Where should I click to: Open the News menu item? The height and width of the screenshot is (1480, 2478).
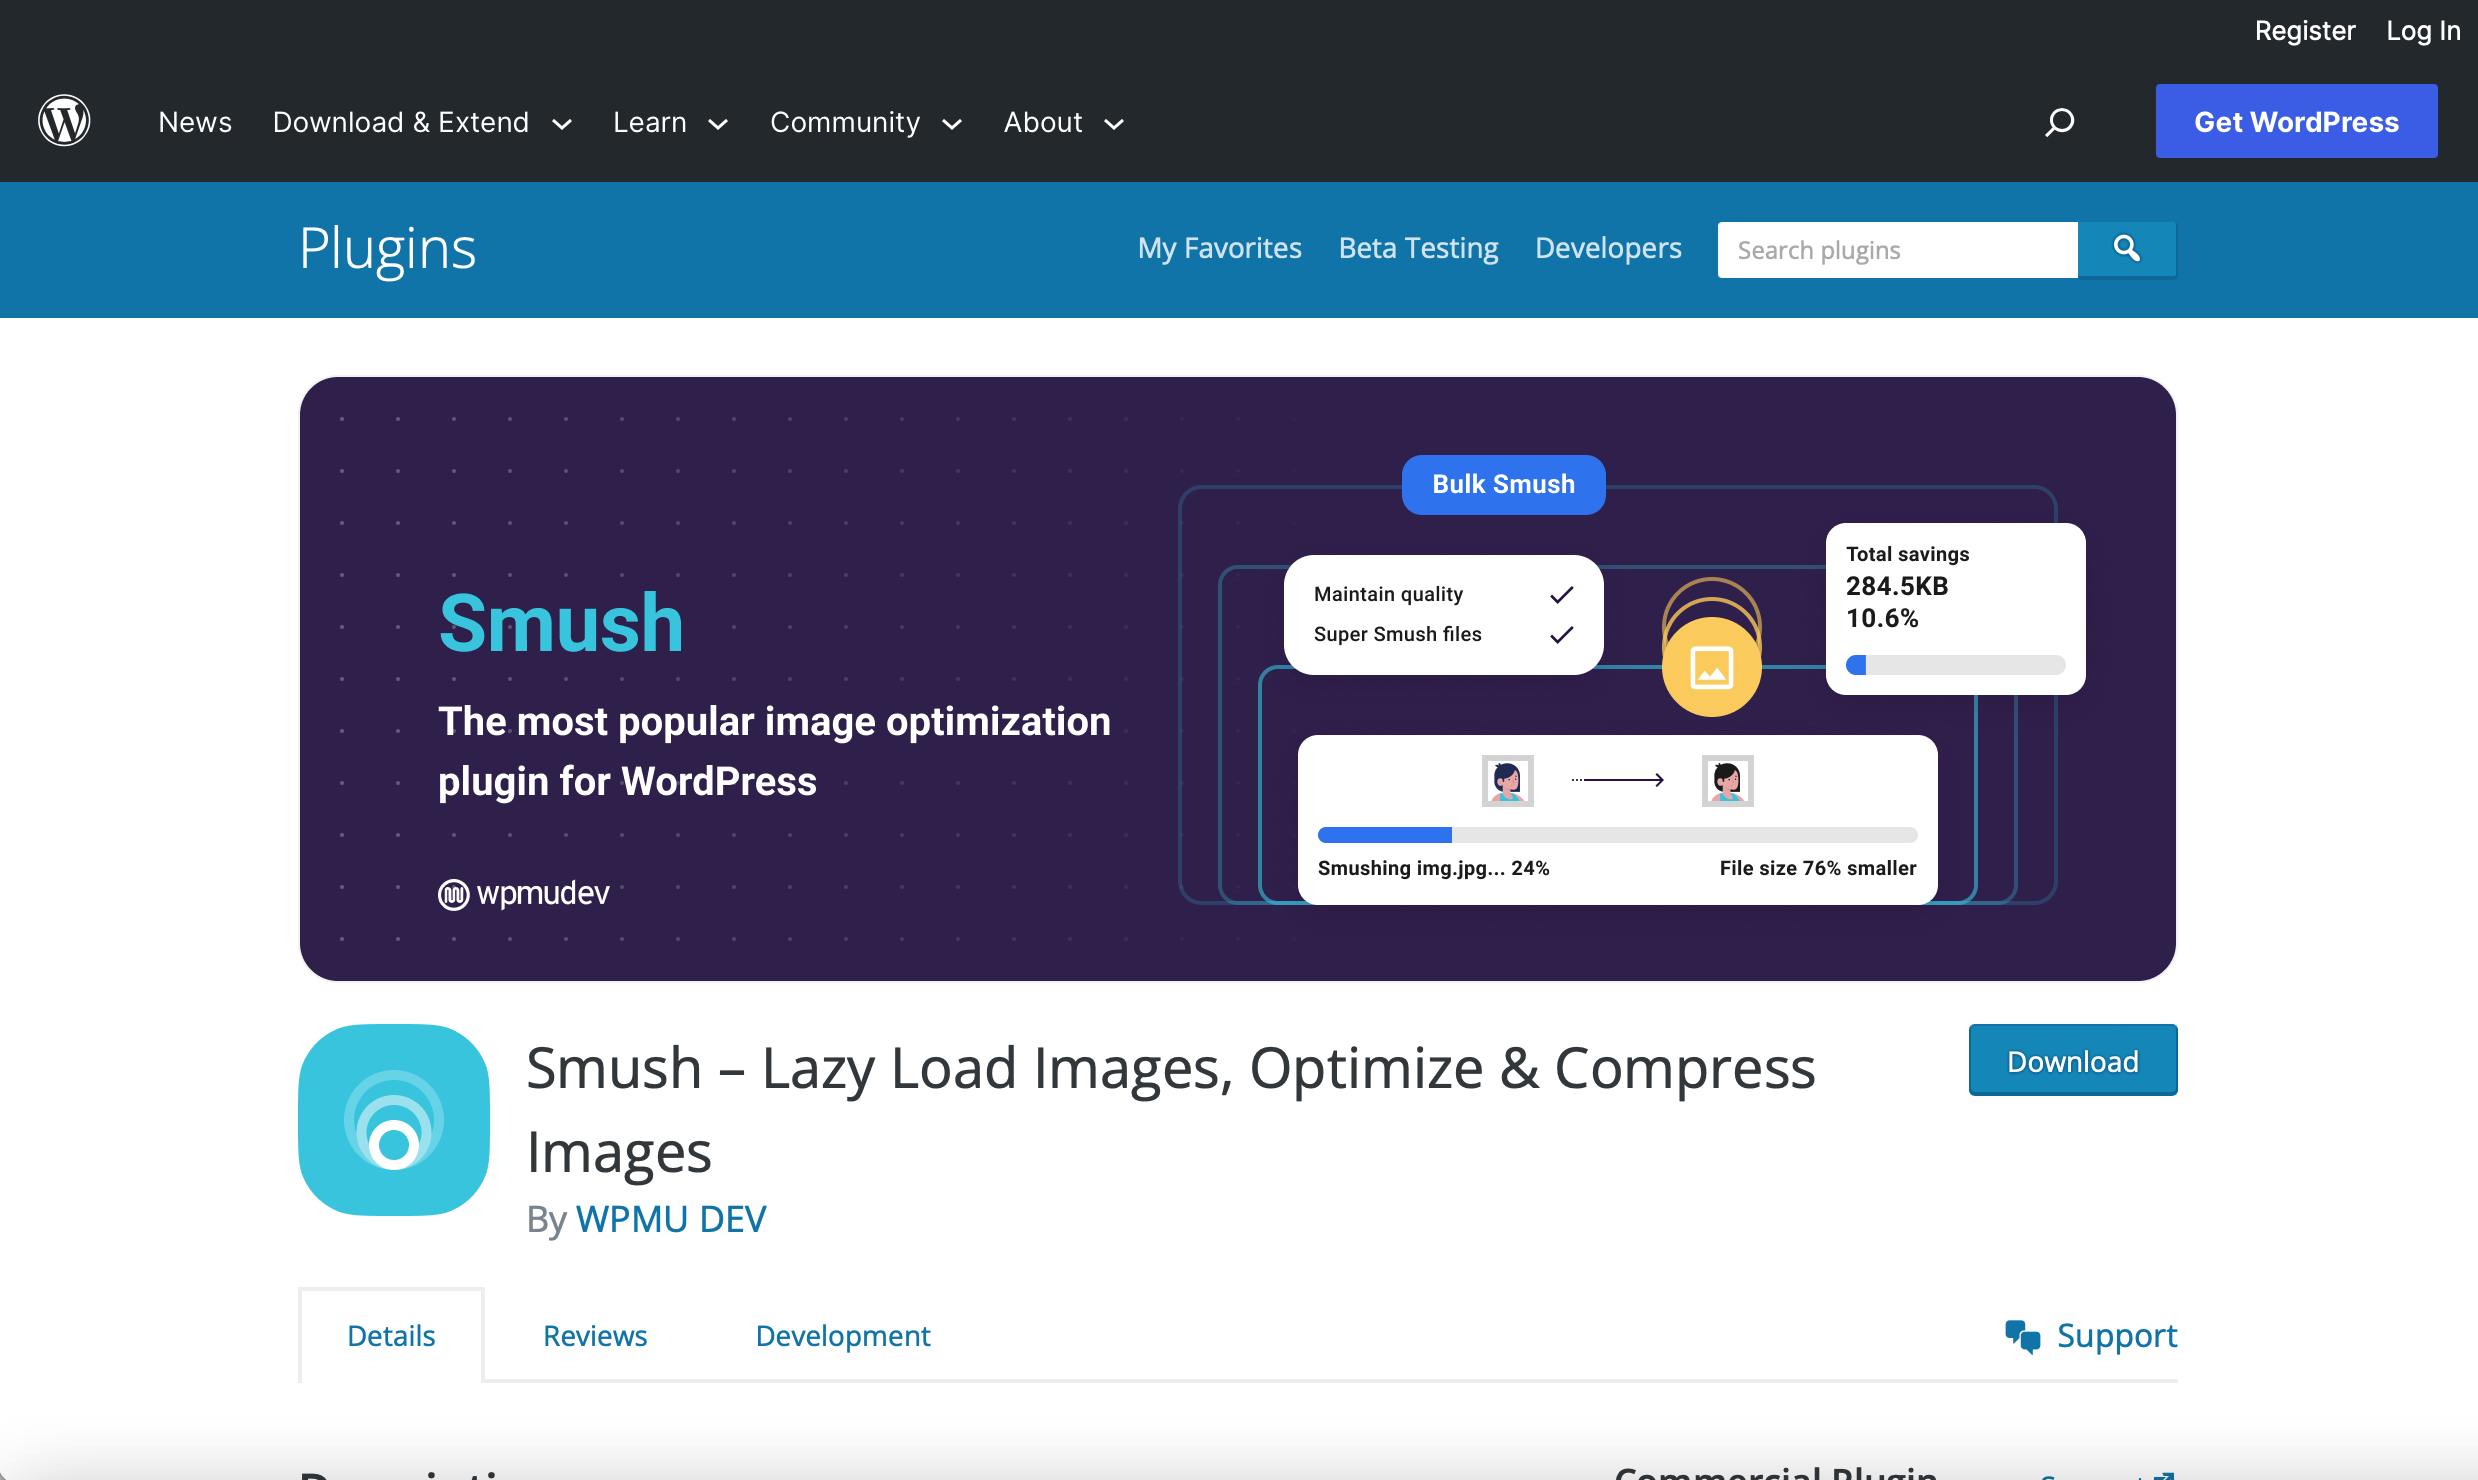point(195,122)
